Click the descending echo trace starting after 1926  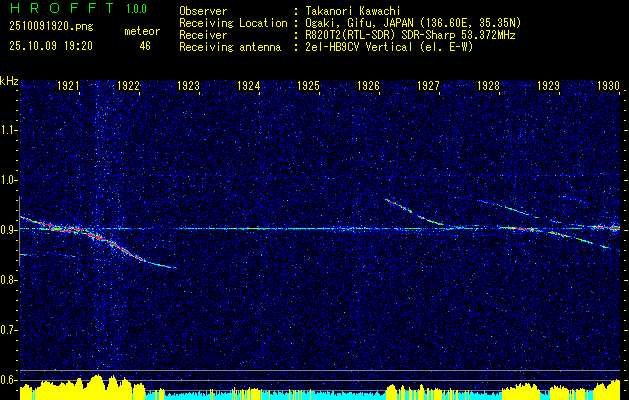[415, 212]
